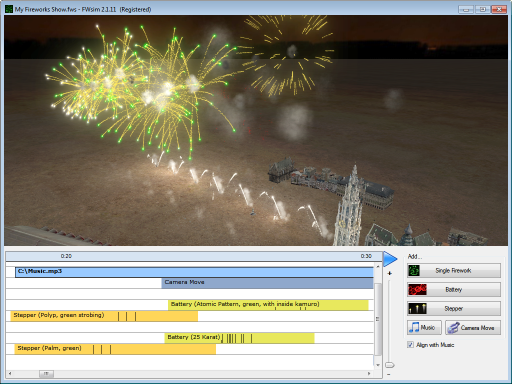Click the Camera Move button label
Screen dimensions: 512x384
coord(477,328)
